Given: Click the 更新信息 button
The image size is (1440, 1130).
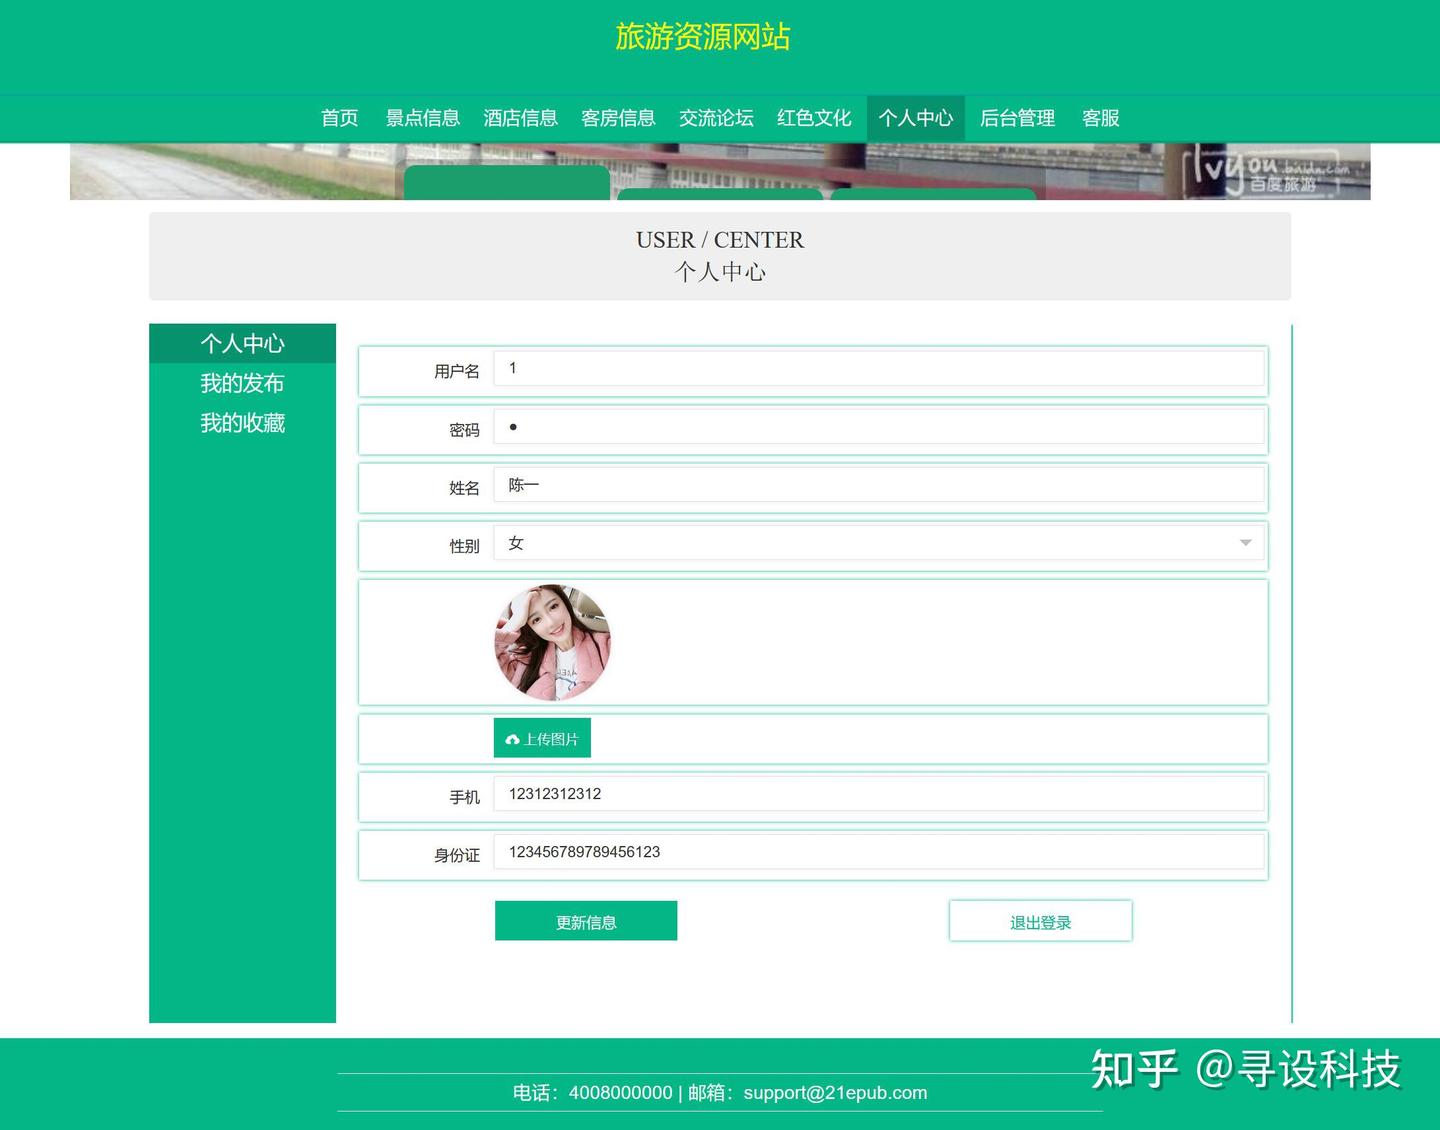Looking at the screenshot, I should [x=585, y=921].
